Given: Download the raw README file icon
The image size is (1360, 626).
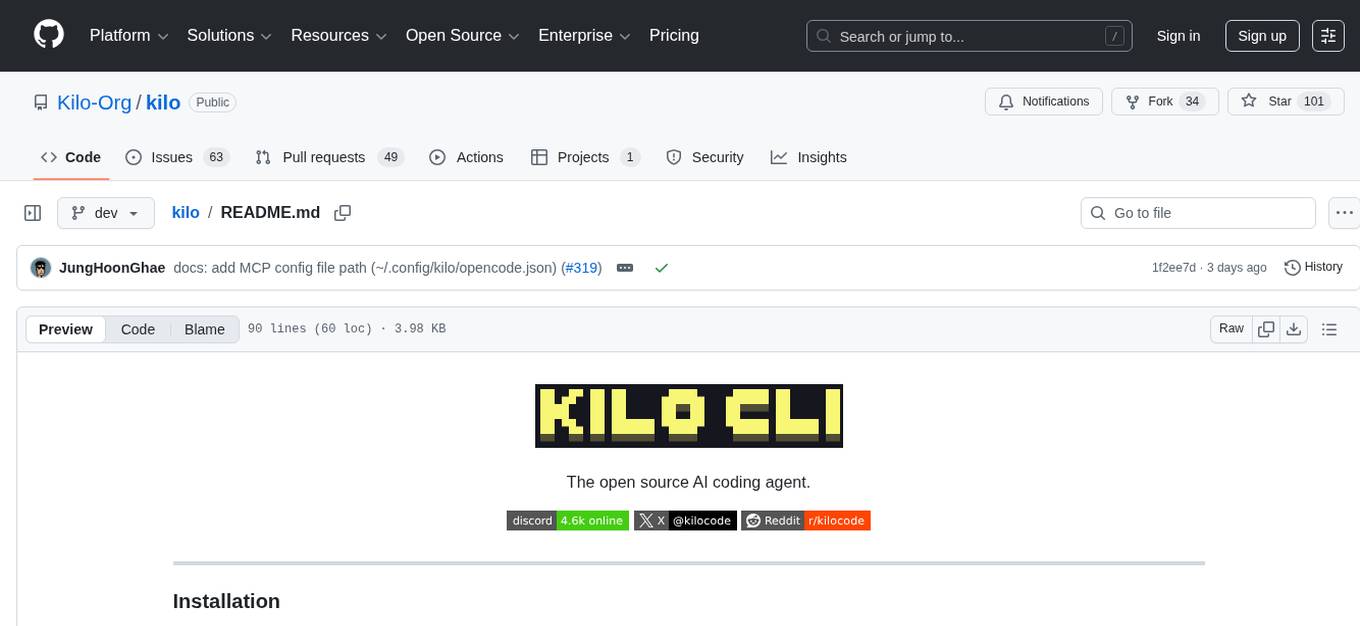Looking at the screenshot, I should (x=1294, y=328).
